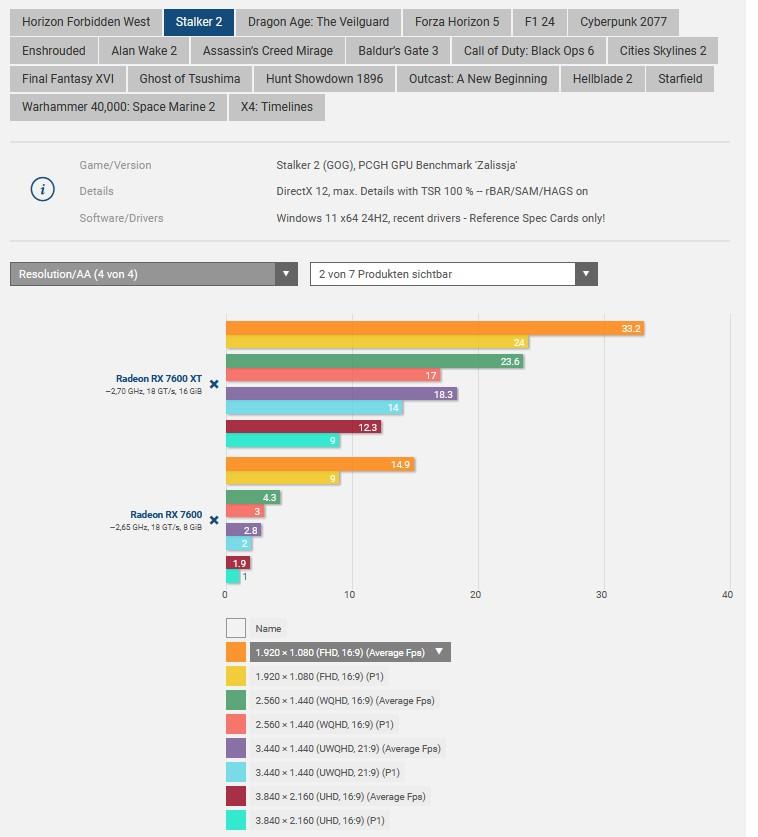Screen dimensions: 758x837
Task: Click the Radeon RX 7600 product name
Action: tap(166, 515)
